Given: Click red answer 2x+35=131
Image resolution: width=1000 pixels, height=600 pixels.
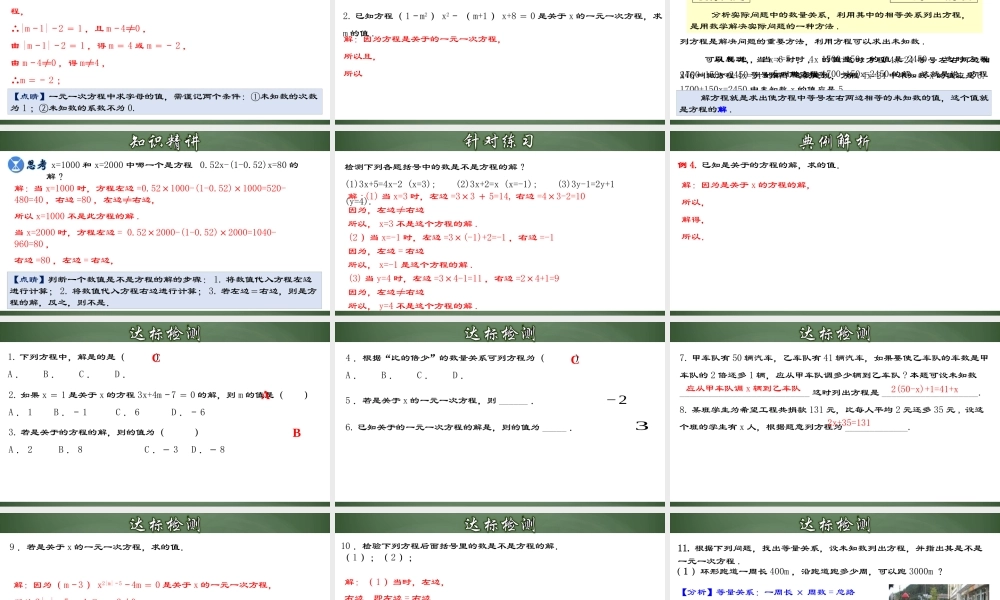Looking at the screenshot, I should click(x=849, y=423).
